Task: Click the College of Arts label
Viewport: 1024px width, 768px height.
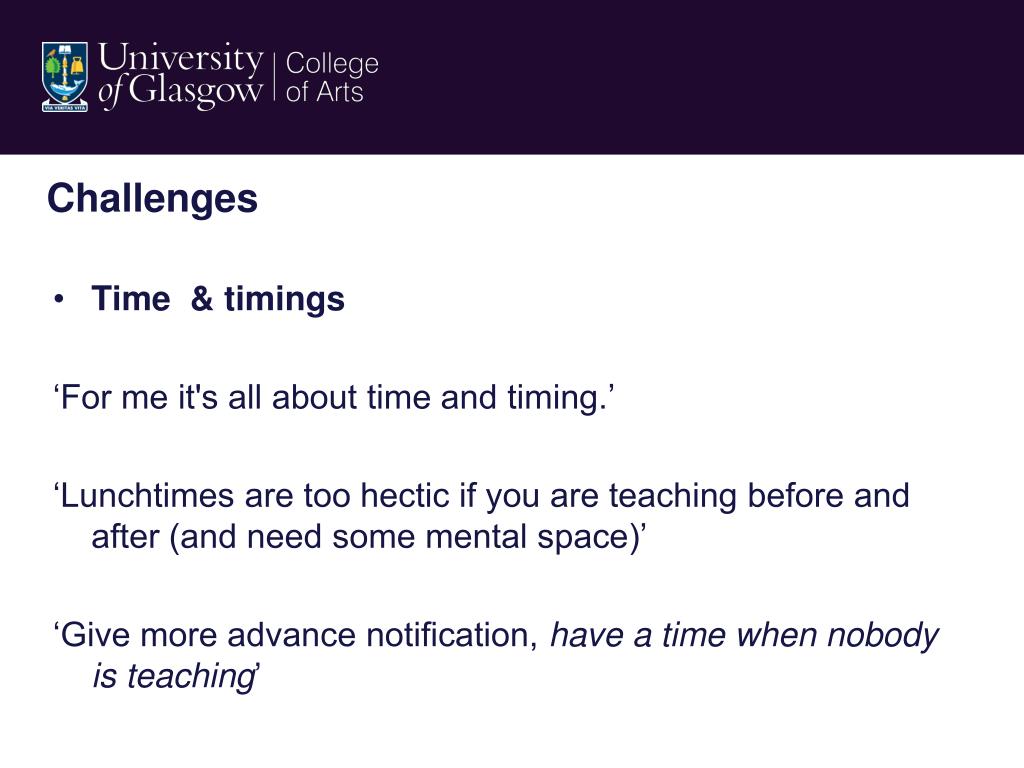Action: pos(332,77)
